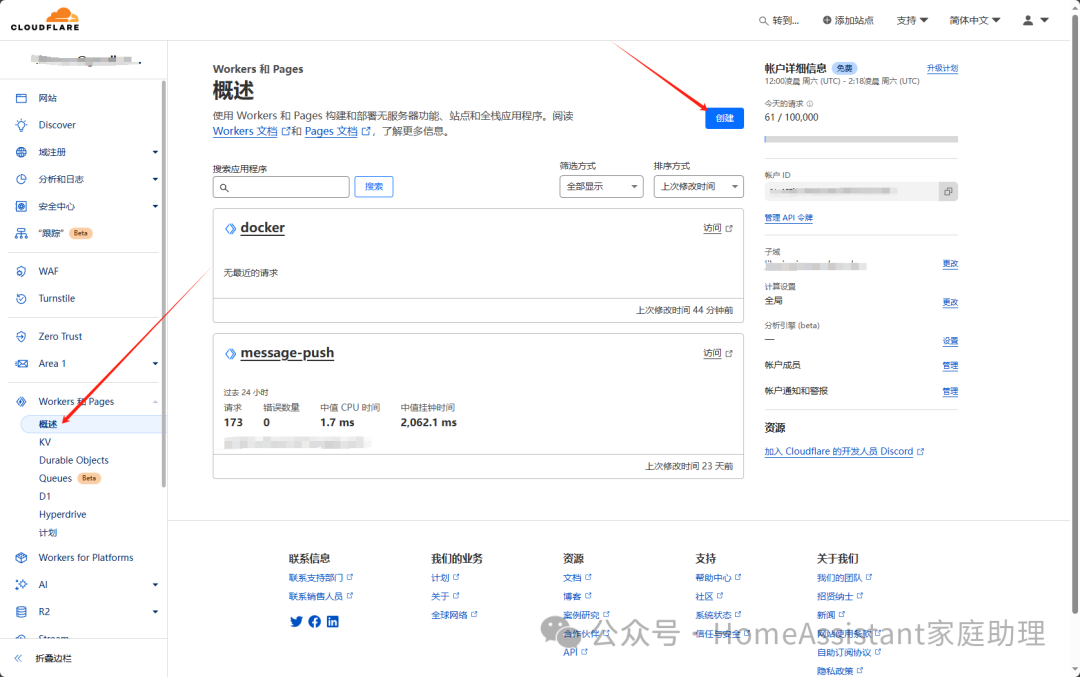Open the message-push application link
Image resolution: width=1080 pixels, height=677 pixels.
pyautogui.click(x=287, y=353)
